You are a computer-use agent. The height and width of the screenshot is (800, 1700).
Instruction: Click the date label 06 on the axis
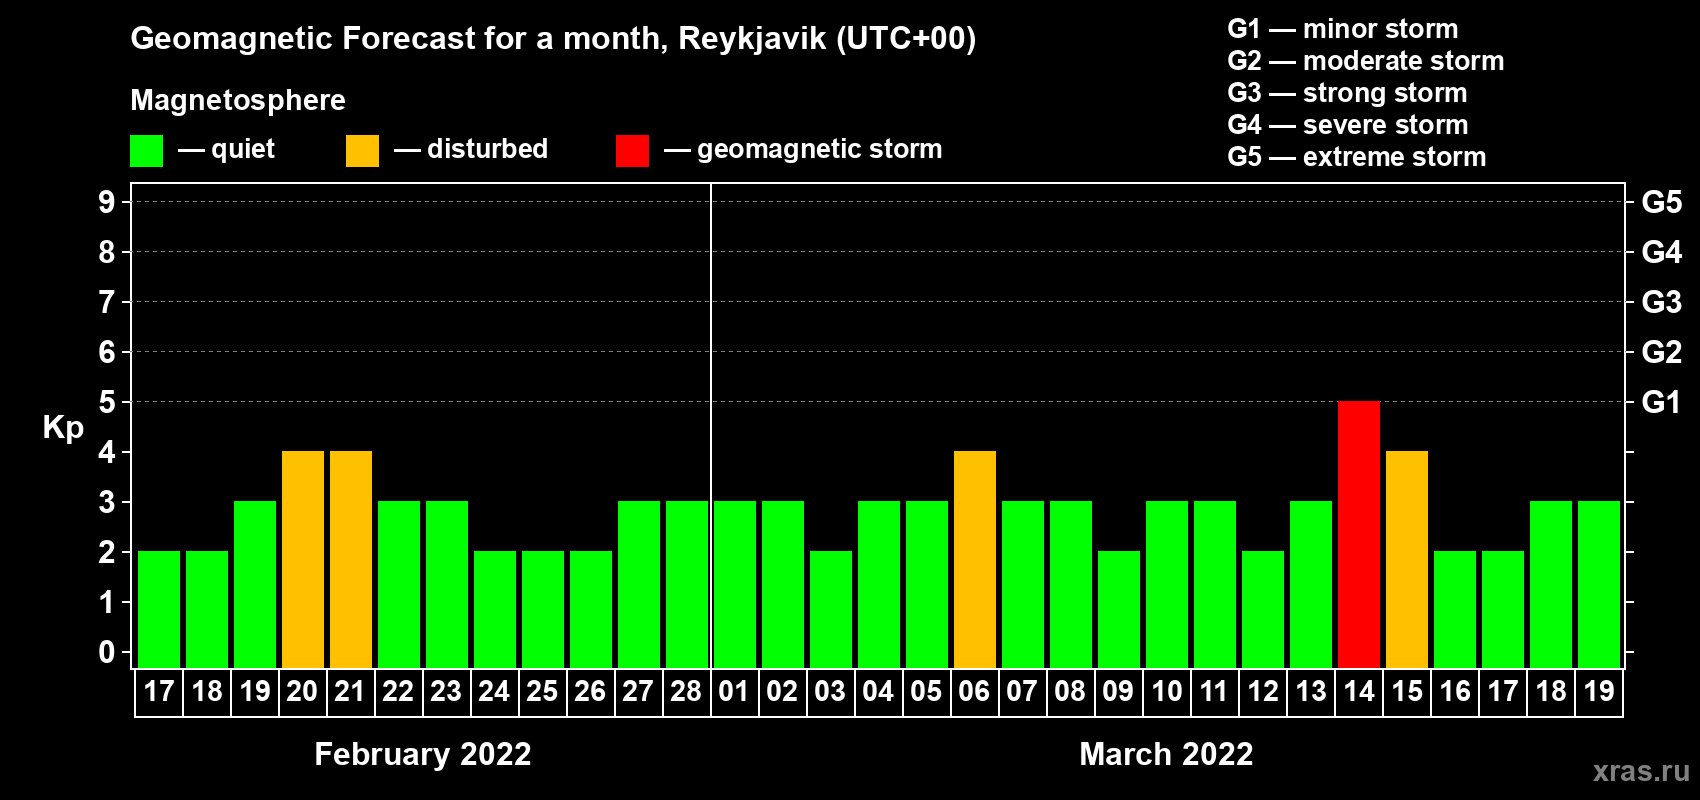974,692
